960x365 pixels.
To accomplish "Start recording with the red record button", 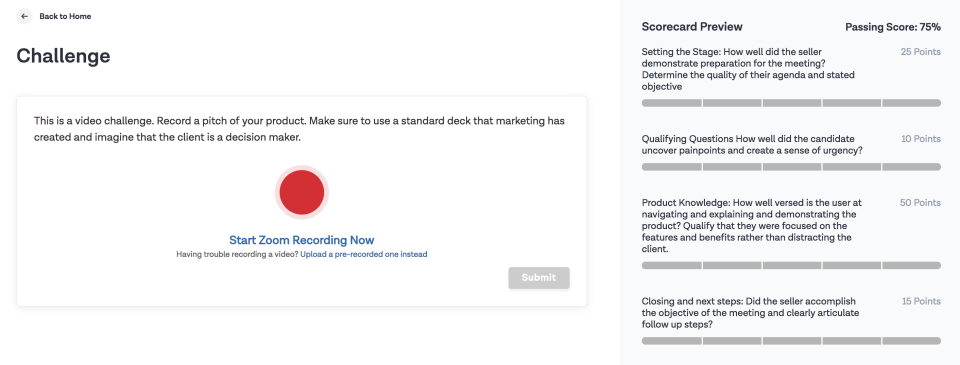I will (302, 192).
